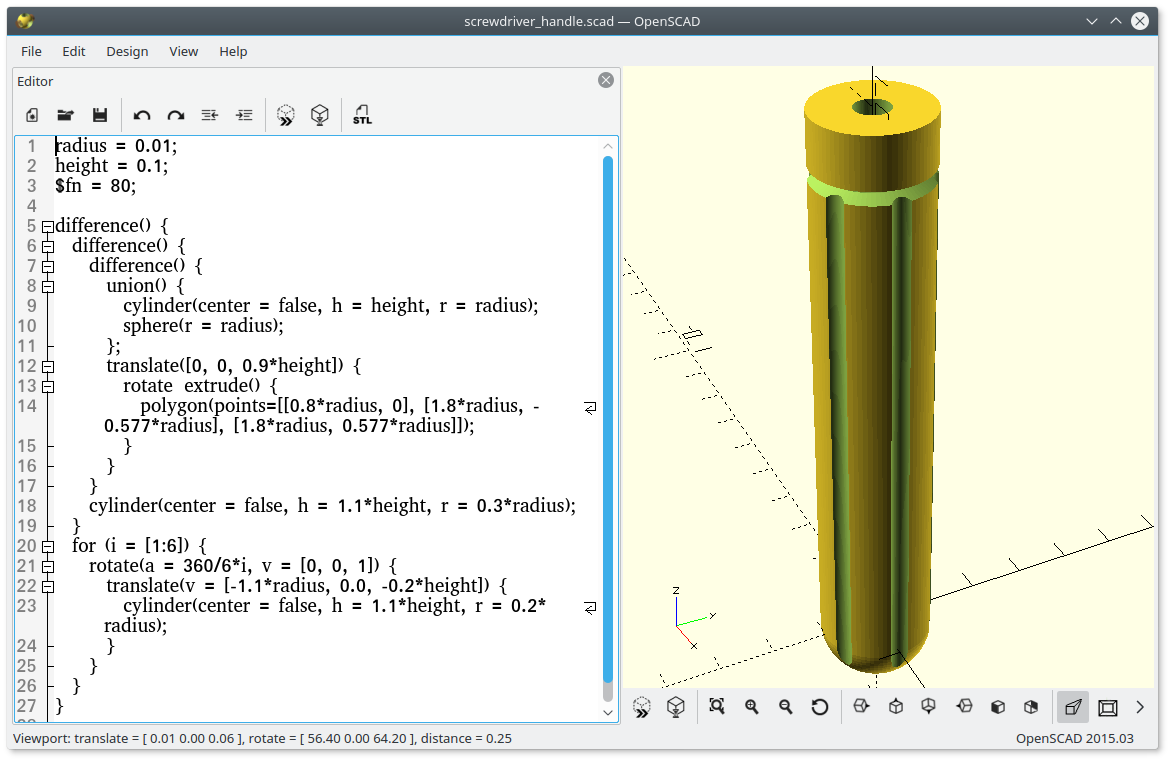Click the editor scrollbar down arrow
1171x762 pixels.
tap(608, 712)
